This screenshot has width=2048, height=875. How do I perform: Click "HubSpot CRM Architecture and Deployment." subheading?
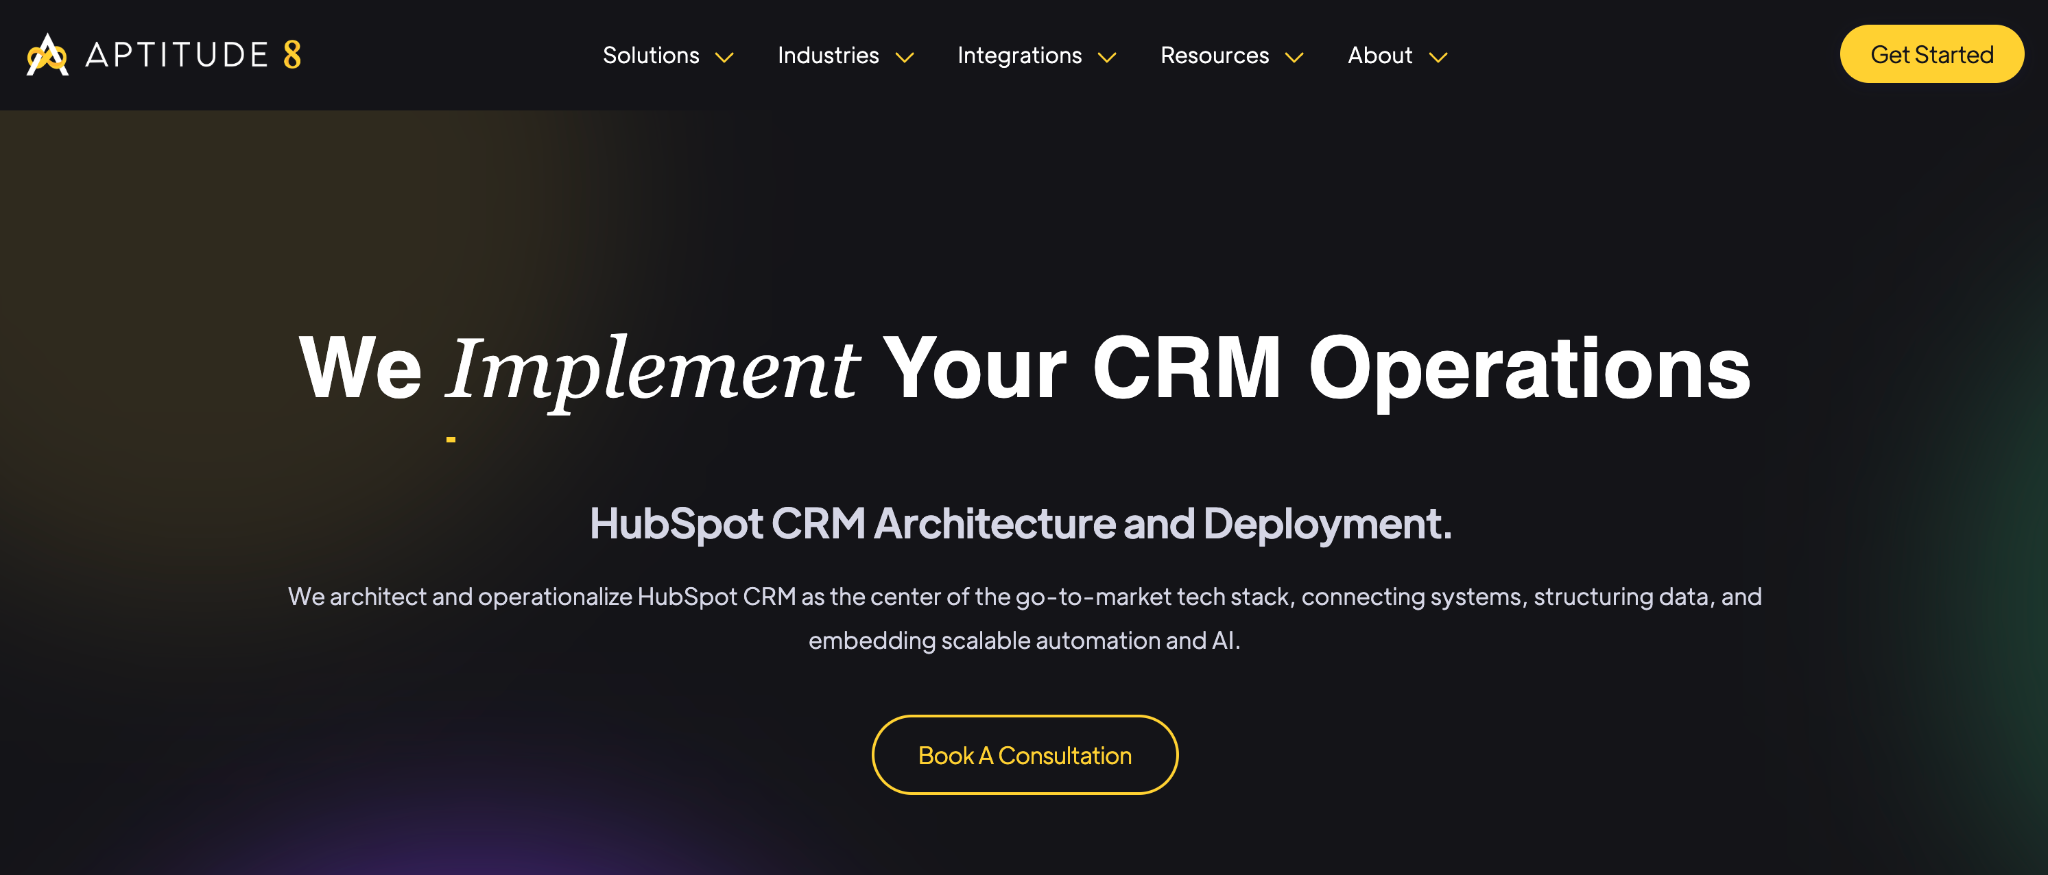tap(1021, 524)
